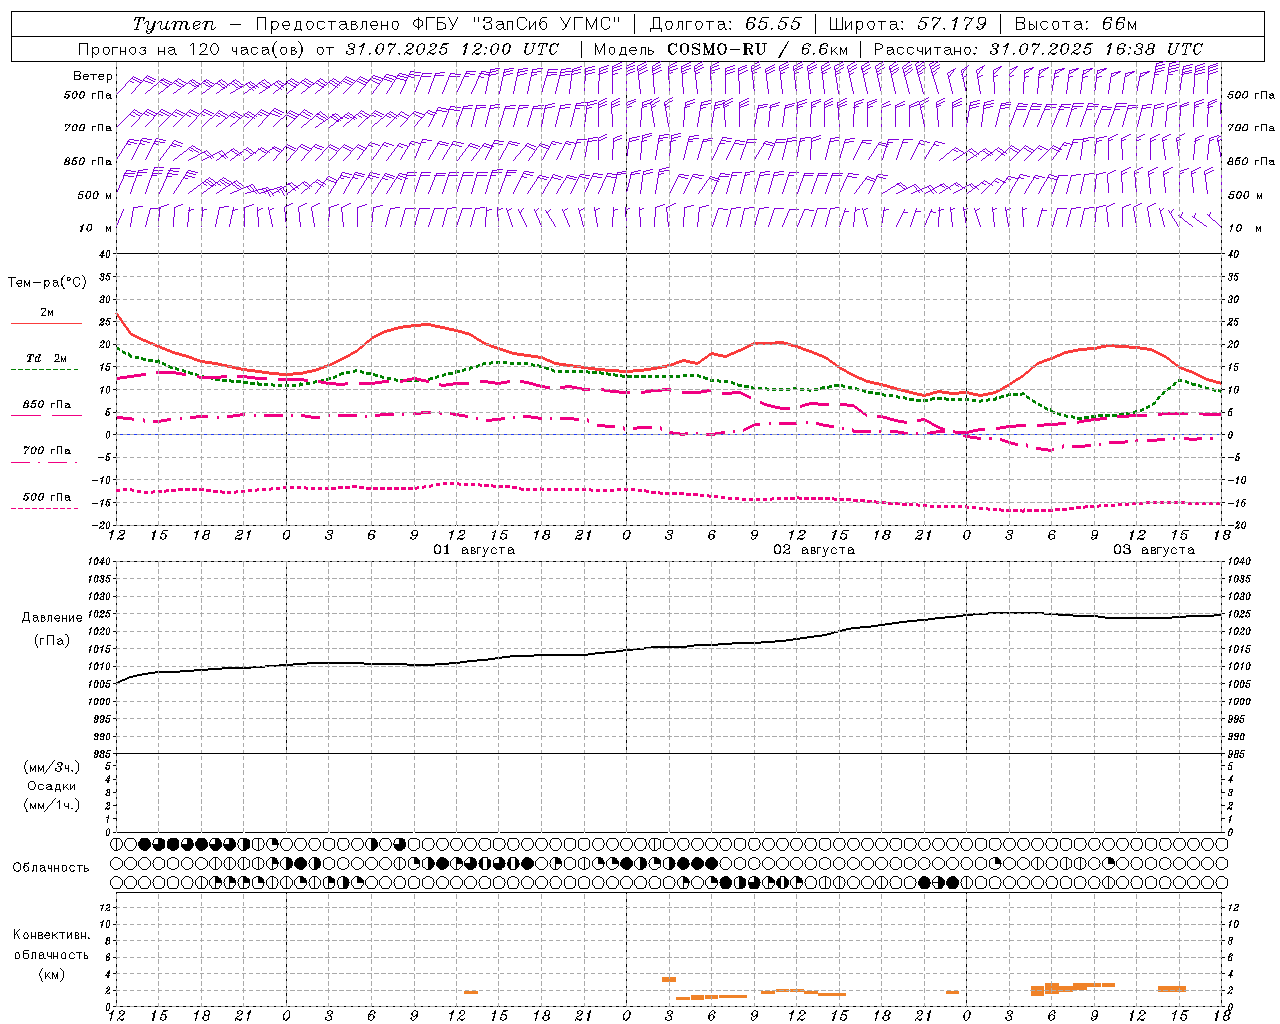This screenshot has height=1024, width=1280.
Task: Click the left '850 гПа' wind level label
Action: 88,161
